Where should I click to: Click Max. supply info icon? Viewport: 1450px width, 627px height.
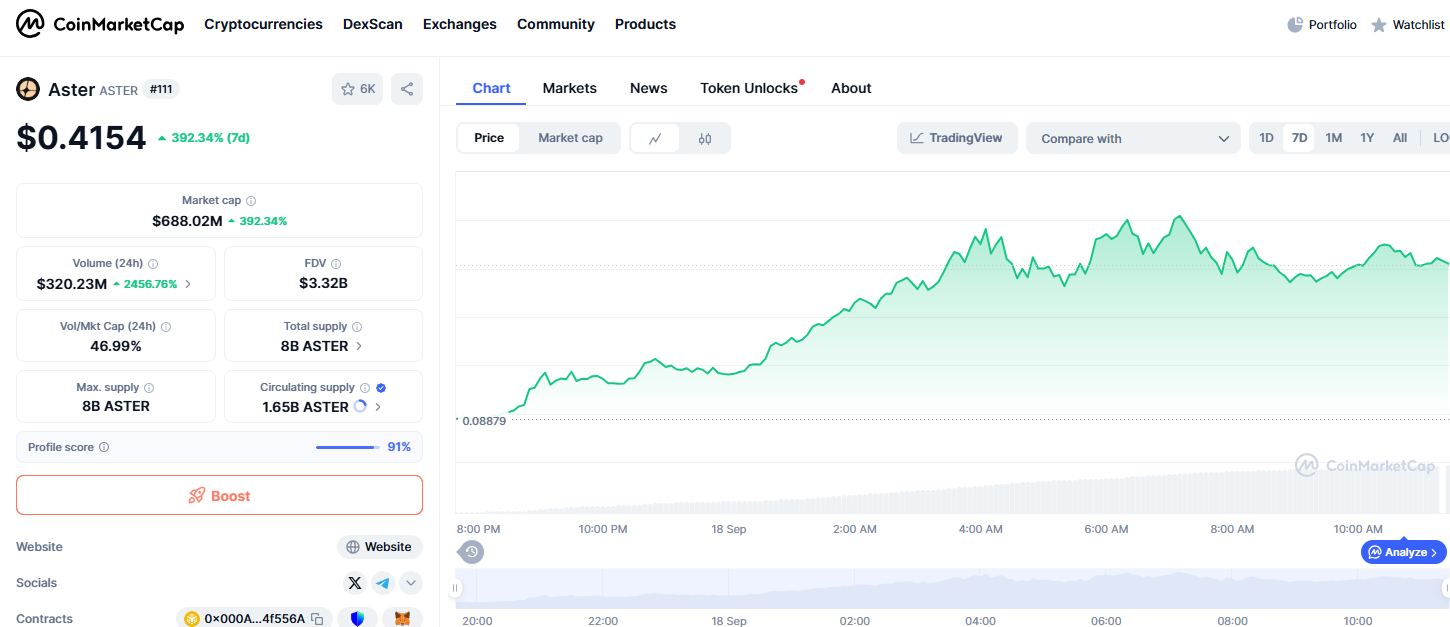(x=149, y=388)
